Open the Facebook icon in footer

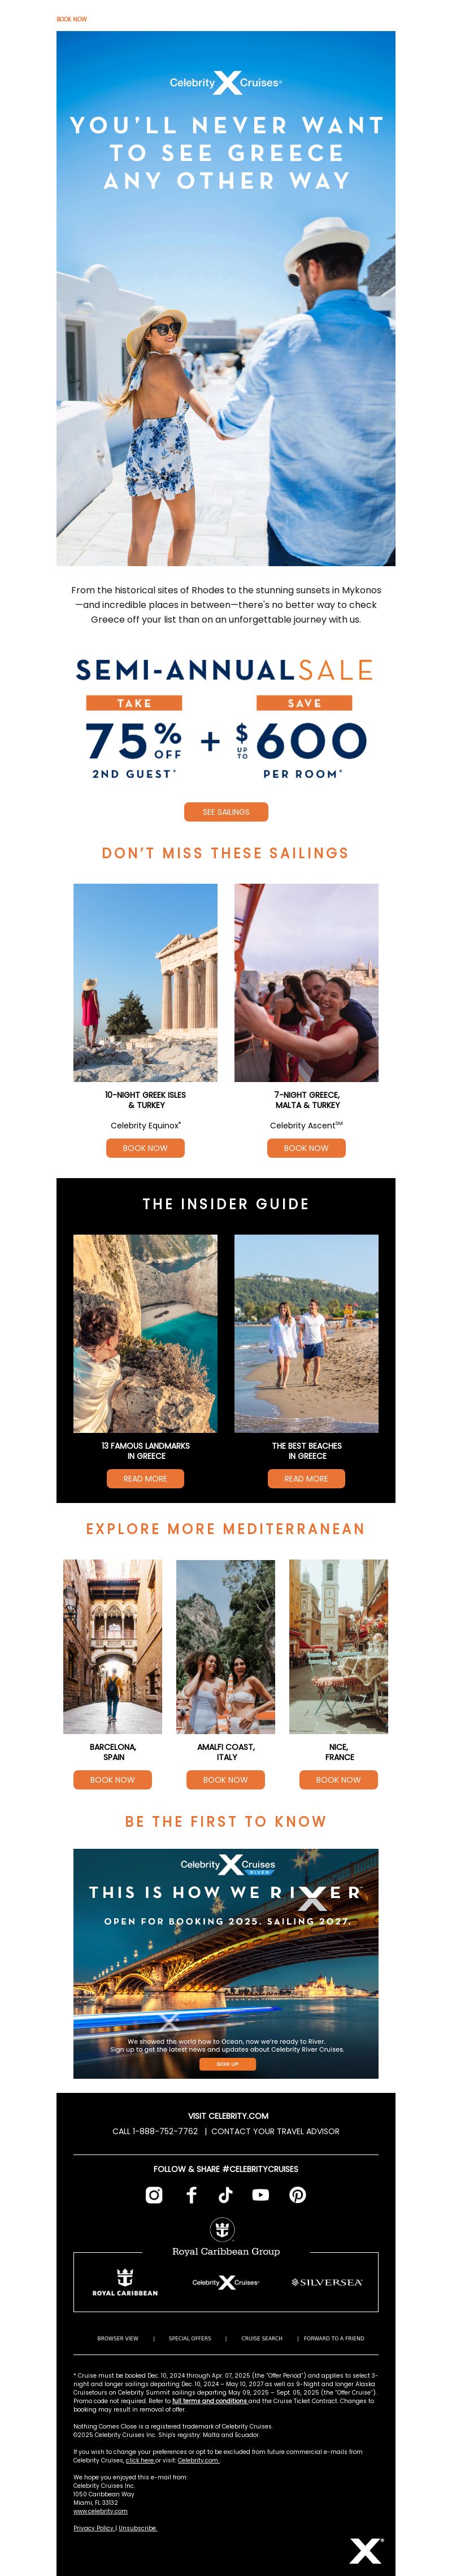pos(191,2195)
